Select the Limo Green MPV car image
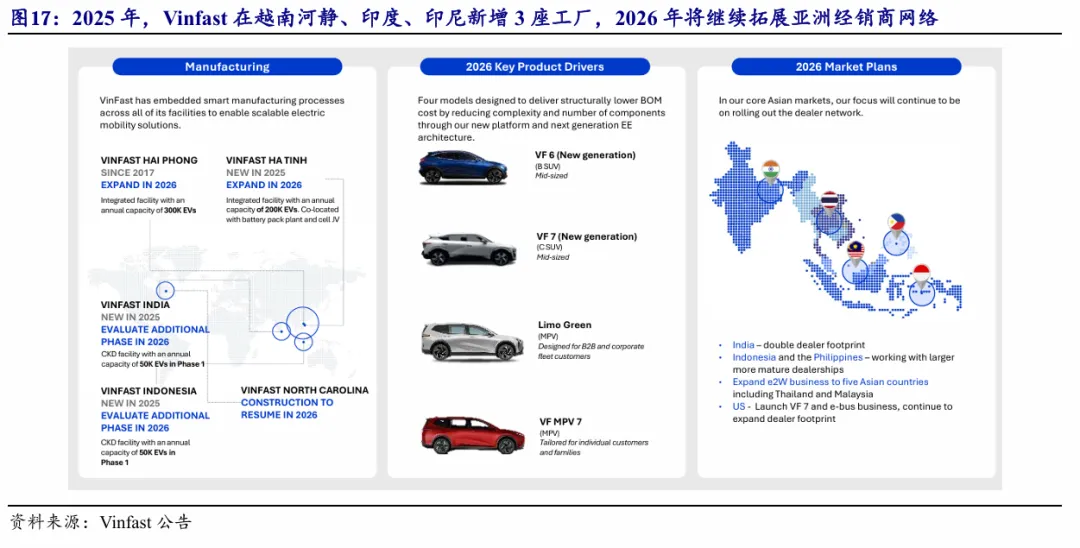This screenshot has width=1080, height=548. pyautogui.click(x=472, y=342)
